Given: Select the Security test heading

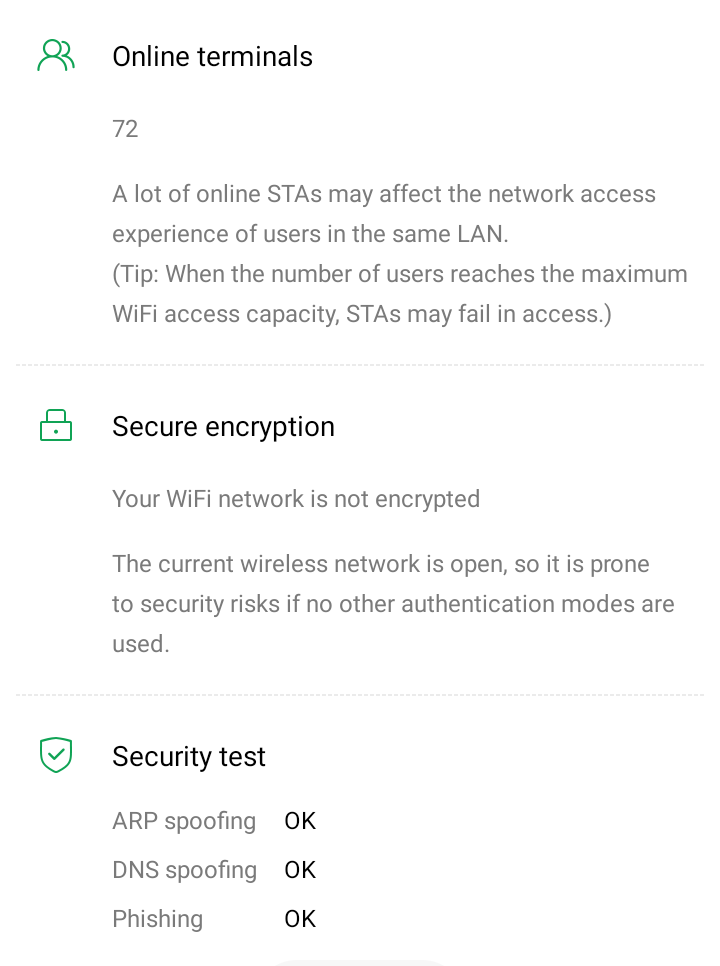Looking at the screenshot, I should tap(189, 757).
